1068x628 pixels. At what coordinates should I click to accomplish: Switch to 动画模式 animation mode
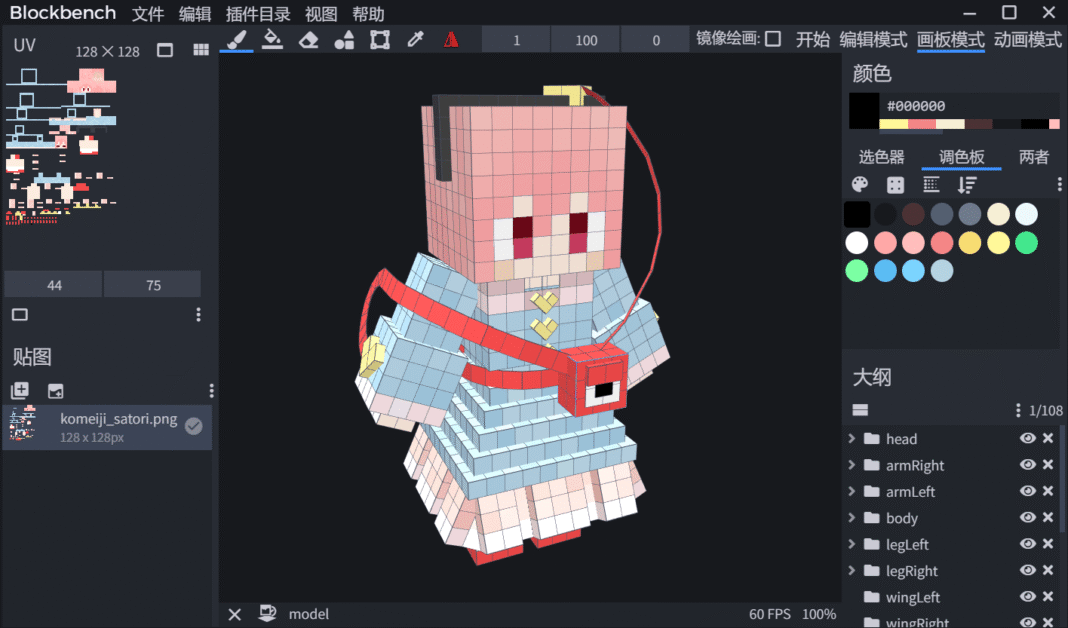click(x=1028, y=40)
